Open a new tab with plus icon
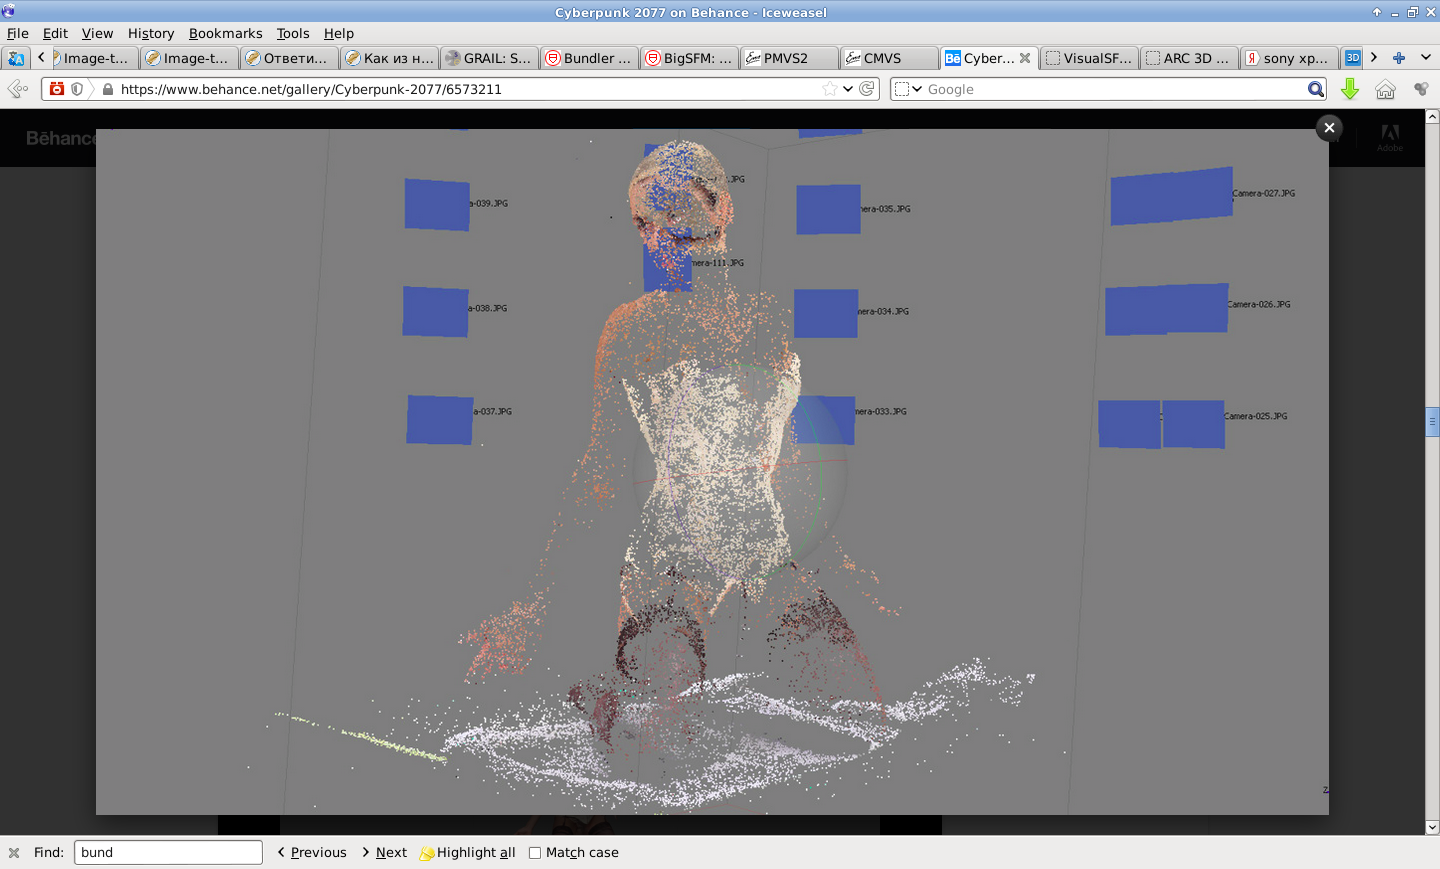 click(x=1399, y=58)
